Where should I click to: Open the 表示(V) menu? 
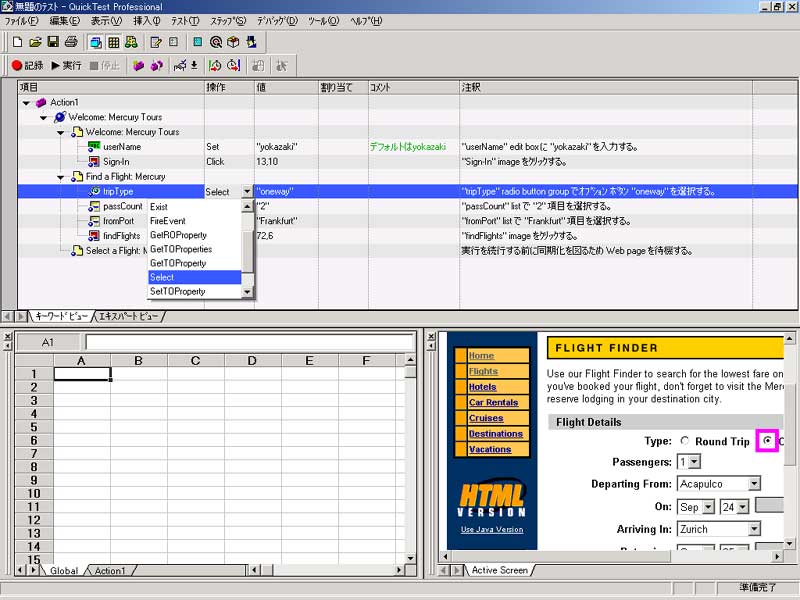pos(106,21)
